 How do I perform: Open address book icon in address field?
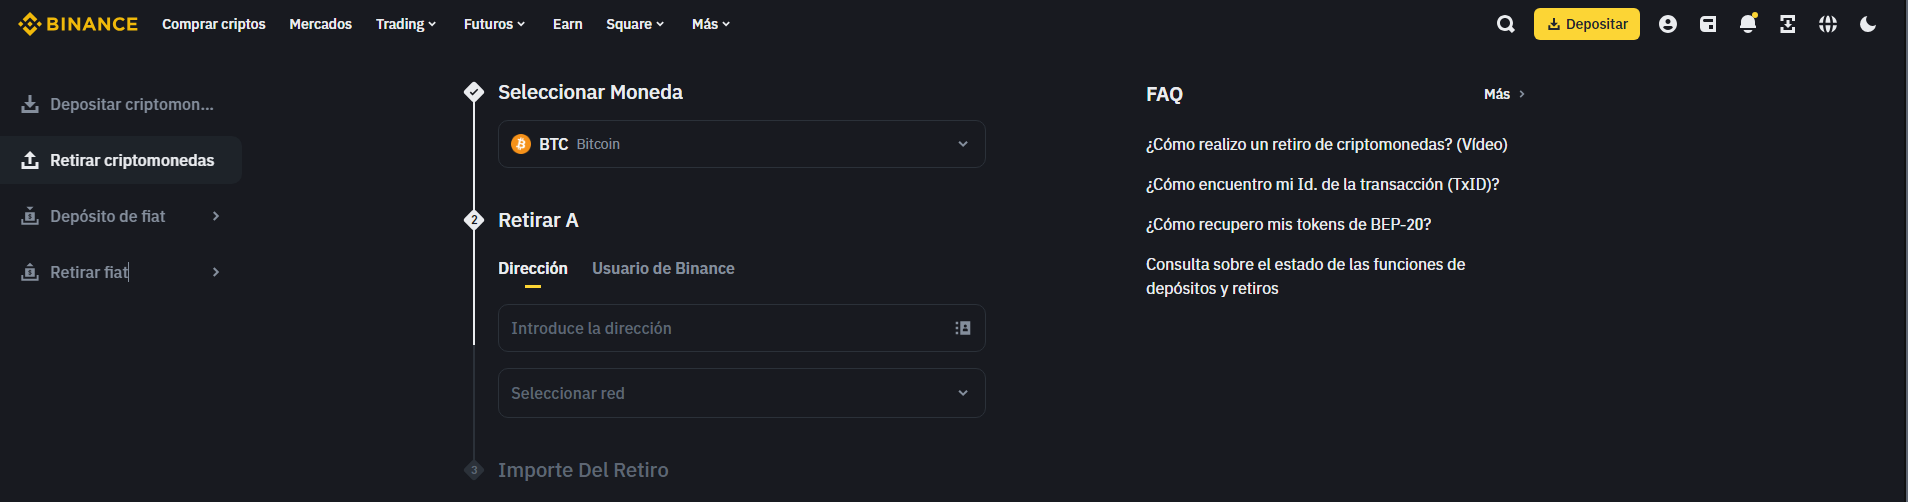tap(963, 328)
